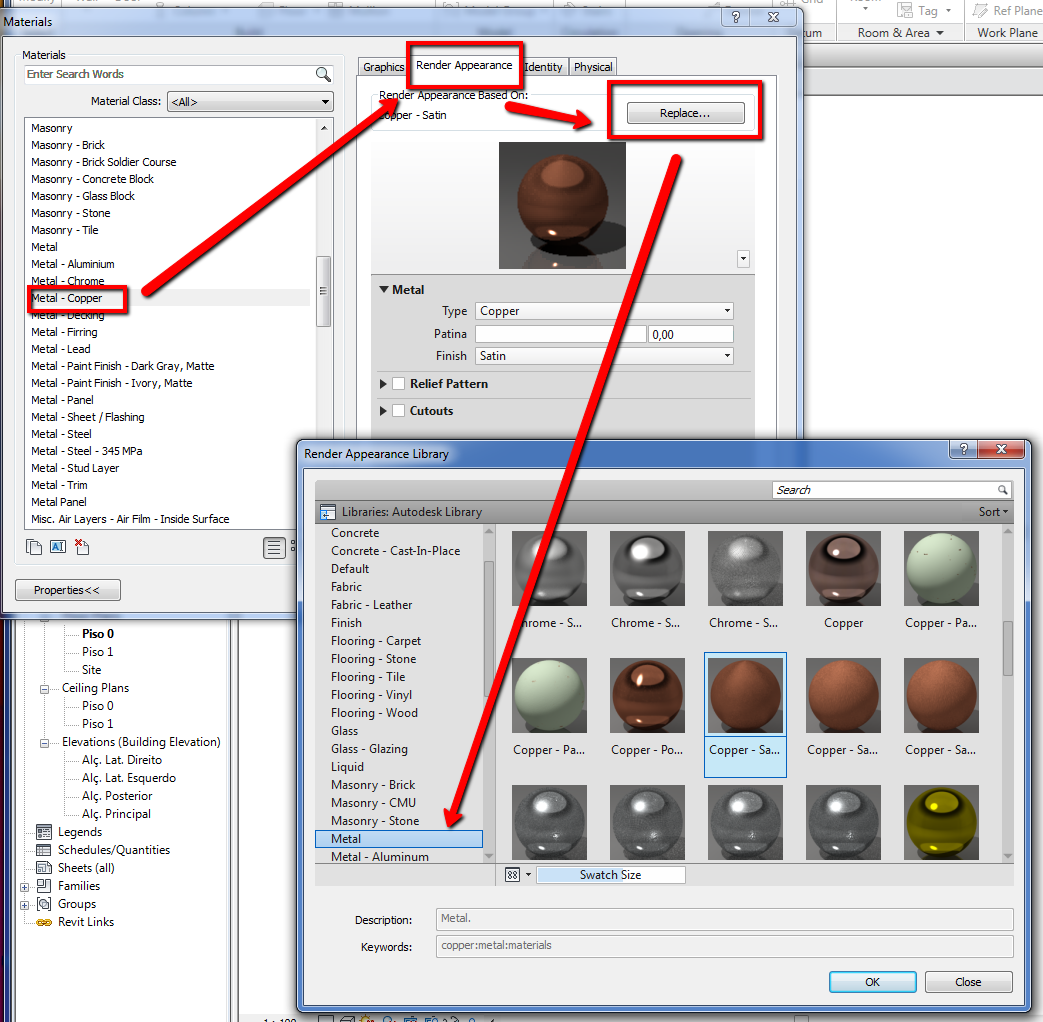1043x1022 pixels.
Task: Click the materials list scrollbar thumb
Action: coord(323,291)
